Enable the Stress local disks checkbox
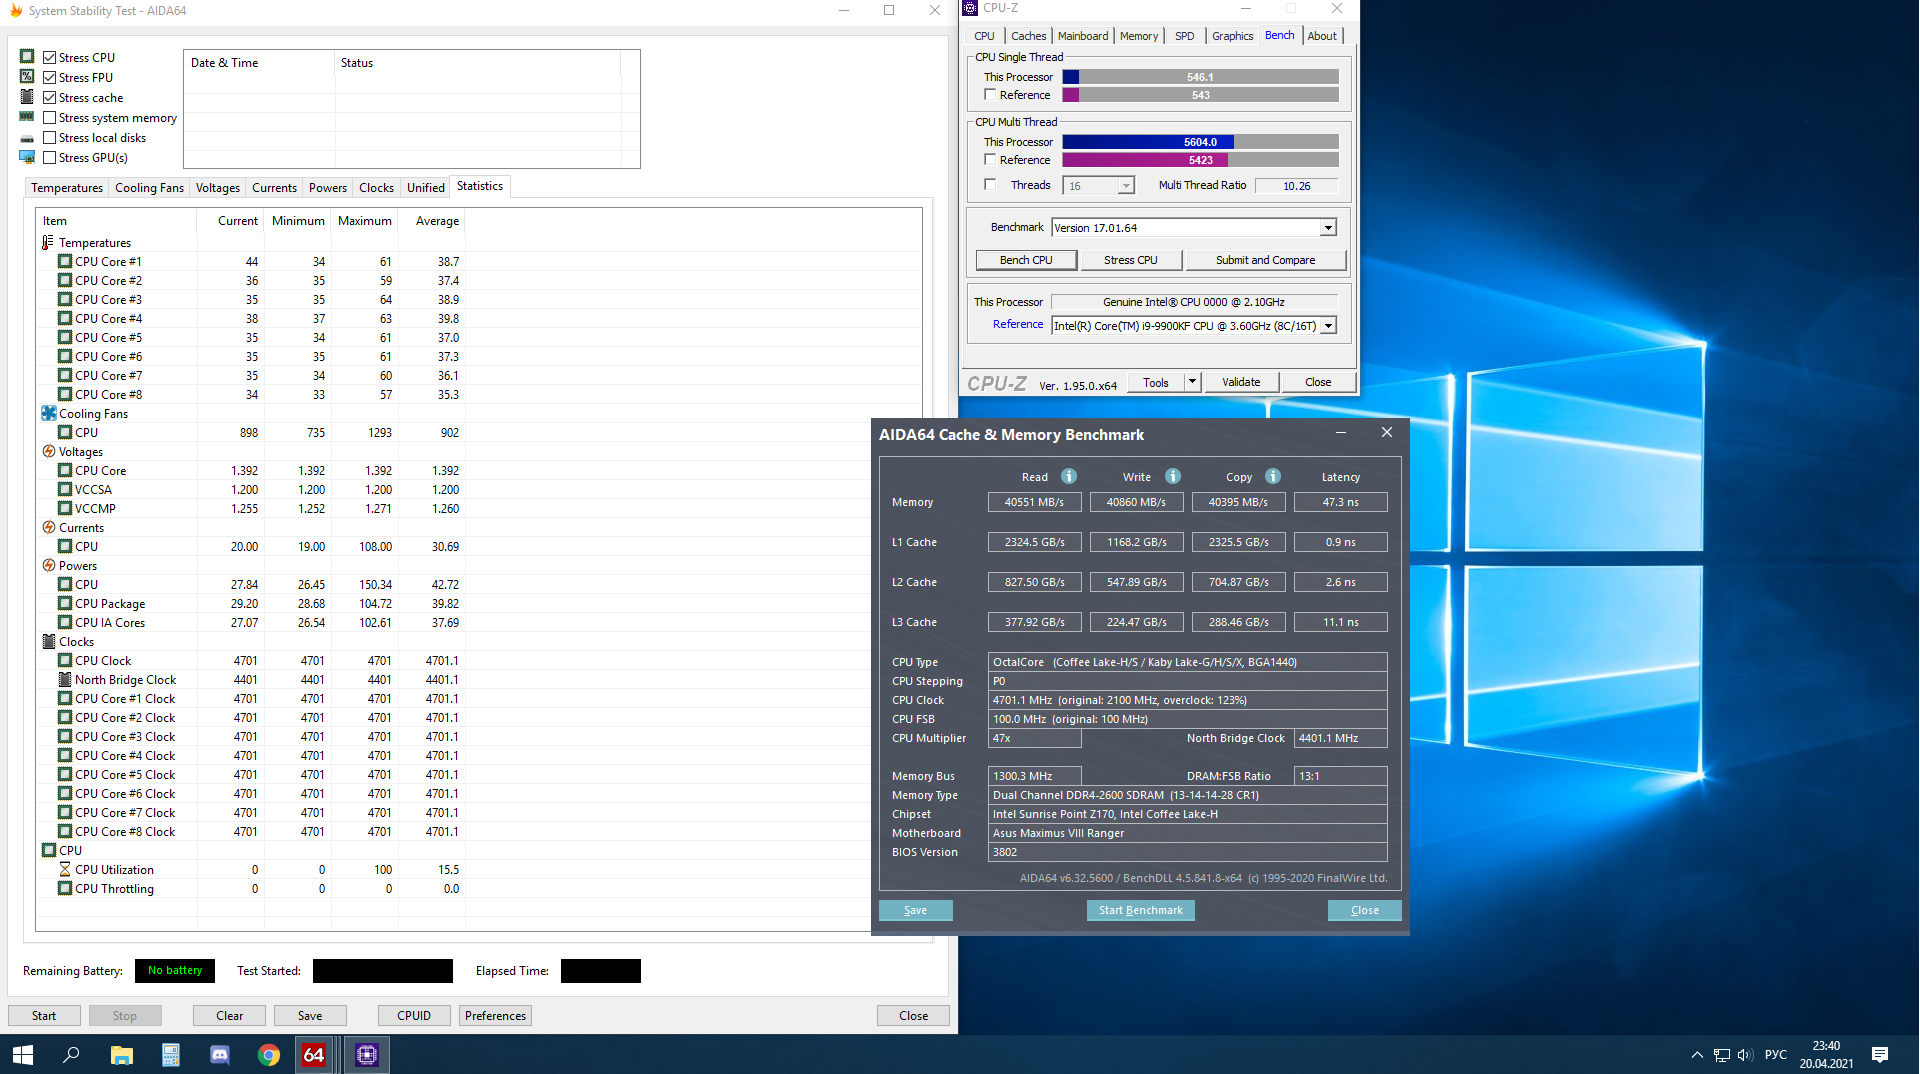 click(49, 137)
